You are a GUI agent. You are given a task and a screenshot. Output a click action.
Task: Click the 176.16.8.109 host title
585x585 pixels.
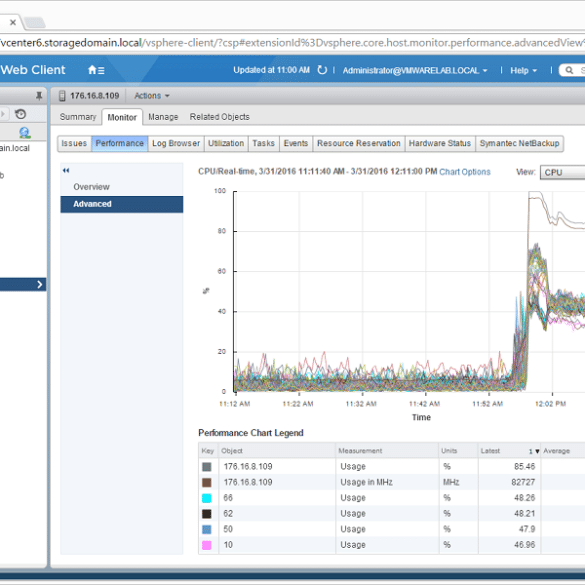point(95,96)
